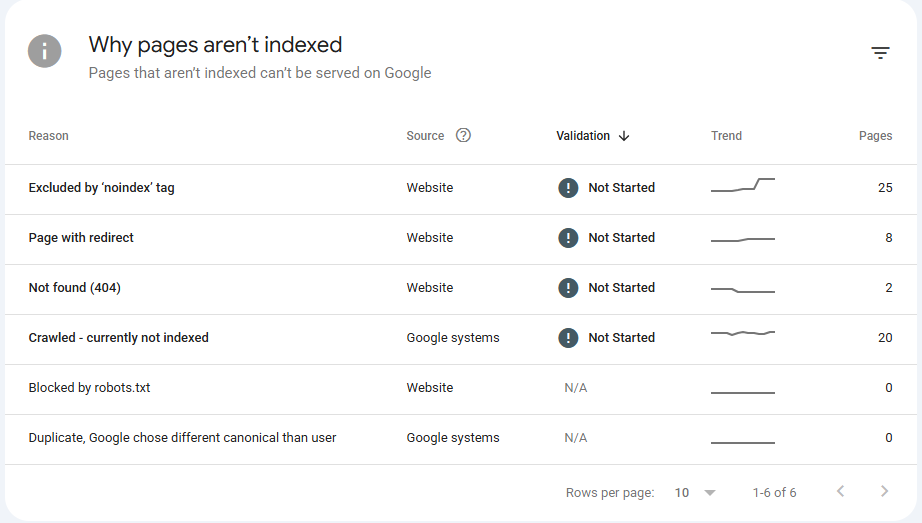Click the 0 pages count for Duplicate canonical row
The image size is (922, 523).
coord(888,438)
